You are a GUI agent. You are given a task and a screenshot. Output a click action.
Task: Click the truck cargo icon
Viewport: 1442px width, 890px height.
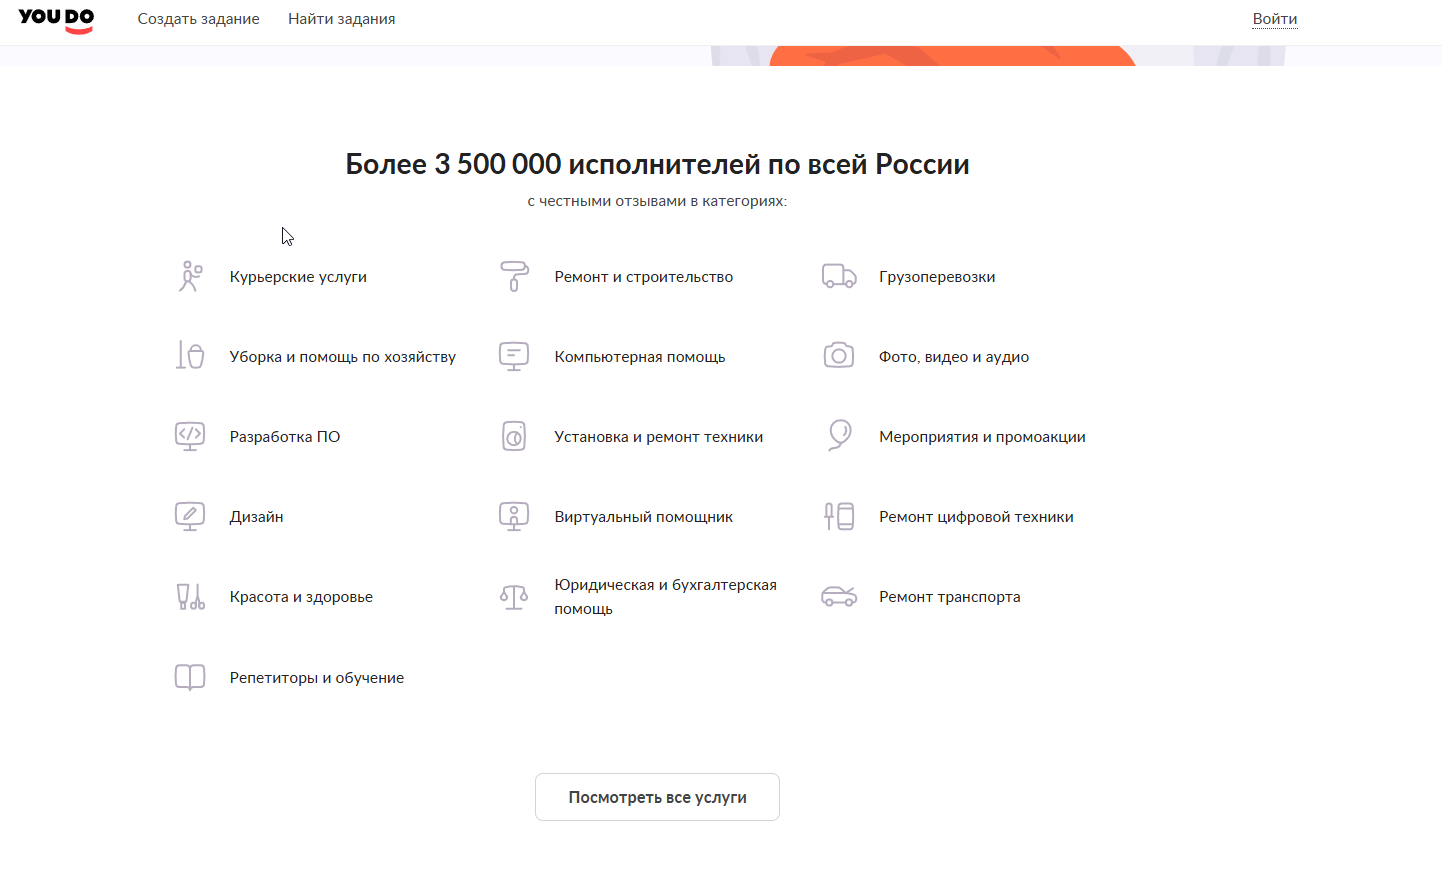(x=839, y=277)
